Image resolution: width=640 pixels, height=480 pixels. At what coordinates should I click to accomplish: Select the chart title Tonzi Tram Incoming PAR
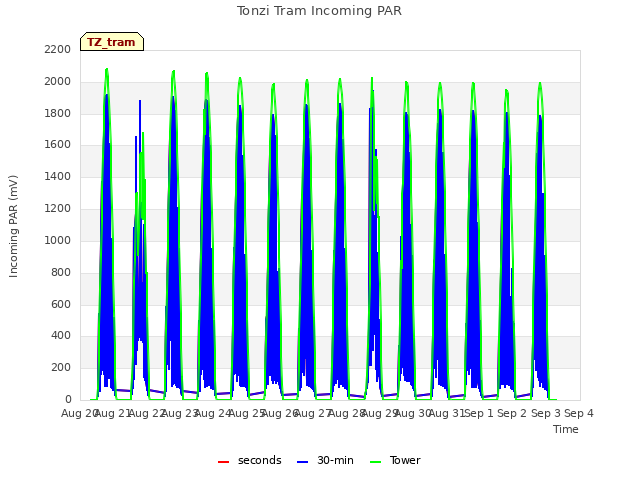319,11
